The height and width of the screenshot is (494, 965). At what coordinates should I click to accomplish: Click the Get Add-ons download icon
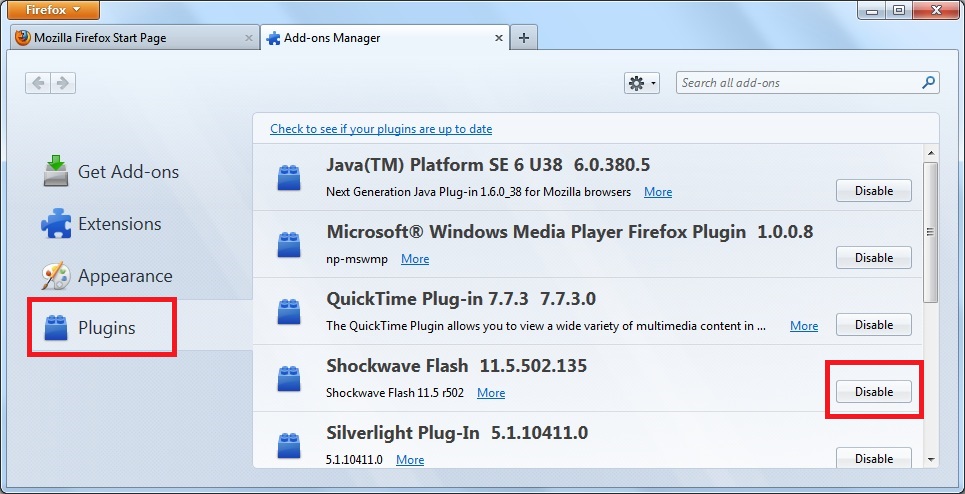tap(56, 170)
